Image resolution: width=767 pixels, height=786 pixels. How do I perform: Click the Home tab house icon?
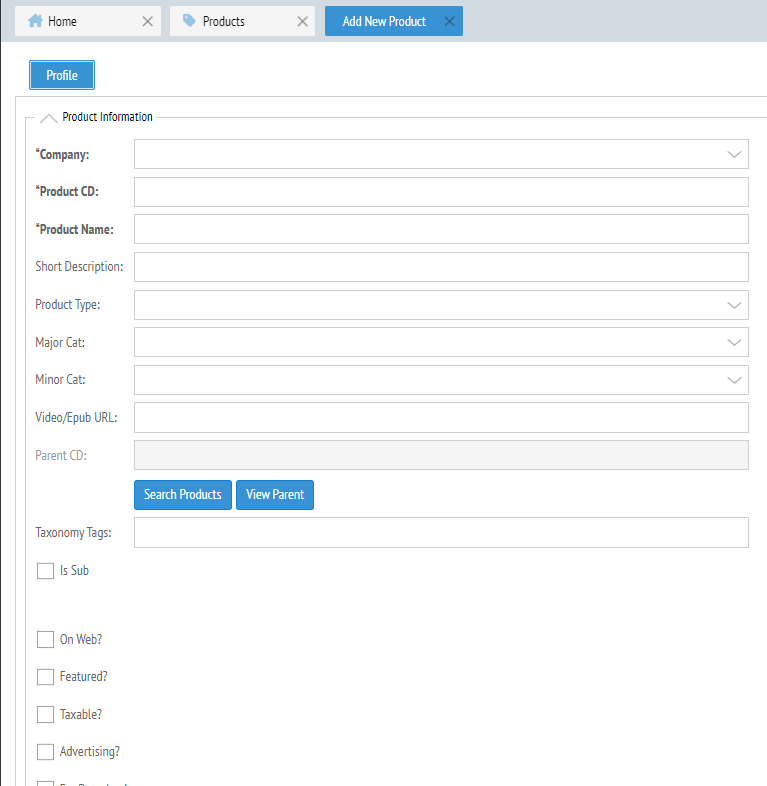click(35, 21)
